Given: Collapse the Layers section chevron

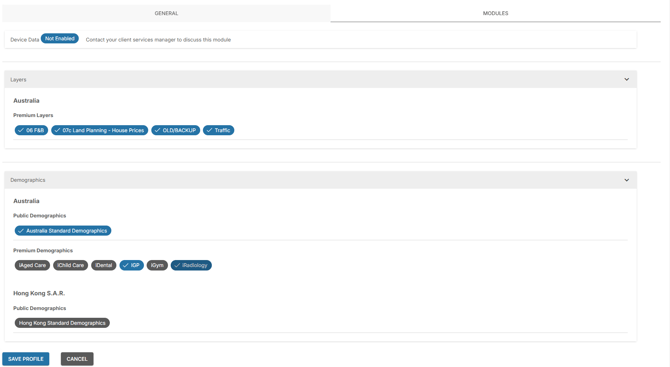Looking at the screenshot, I should point(626,79).
